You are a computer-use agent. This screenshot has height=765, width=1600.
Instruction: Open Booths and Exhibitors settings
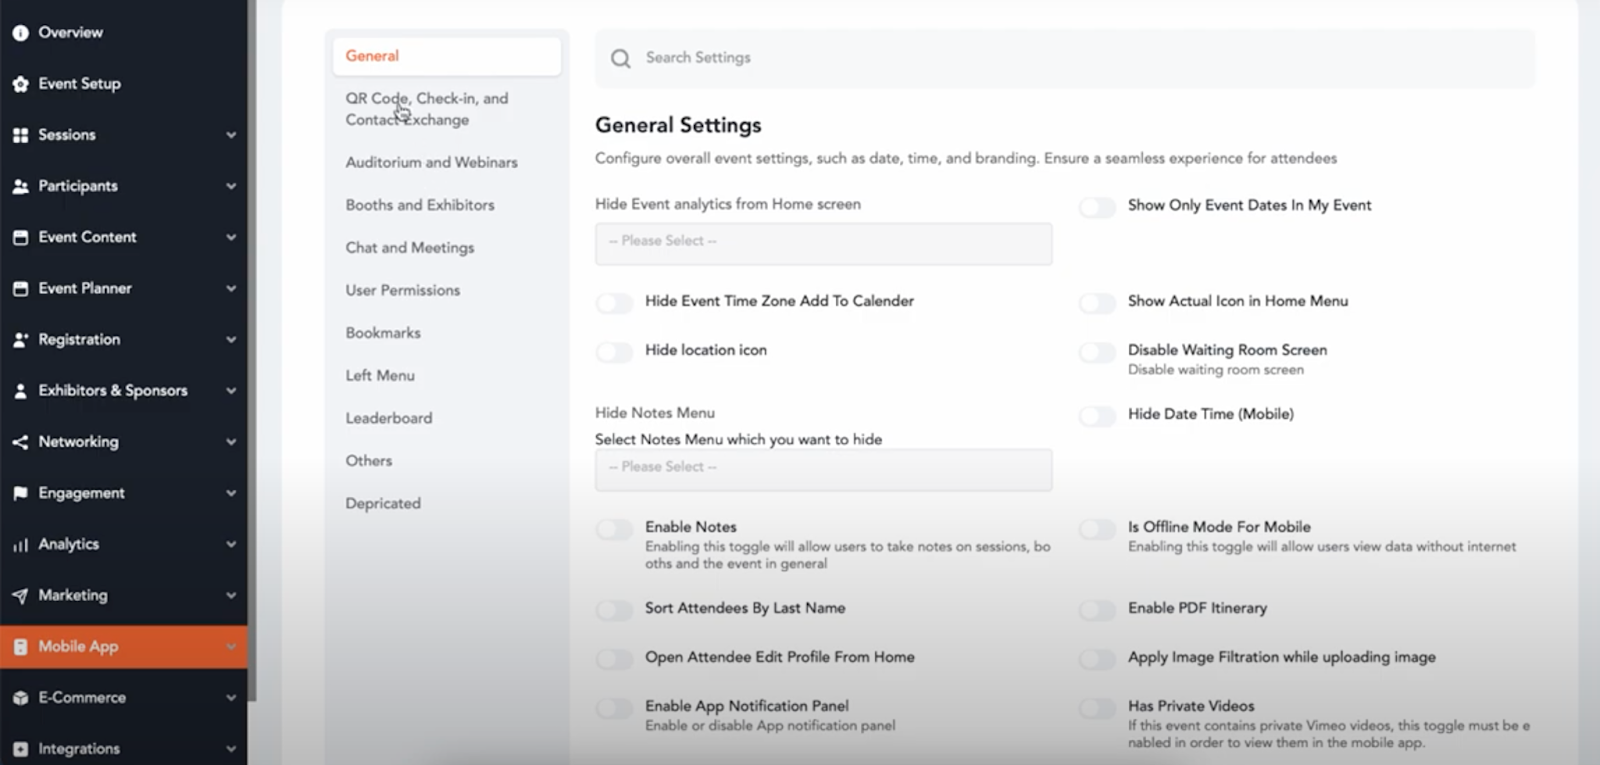pos(420,205)
